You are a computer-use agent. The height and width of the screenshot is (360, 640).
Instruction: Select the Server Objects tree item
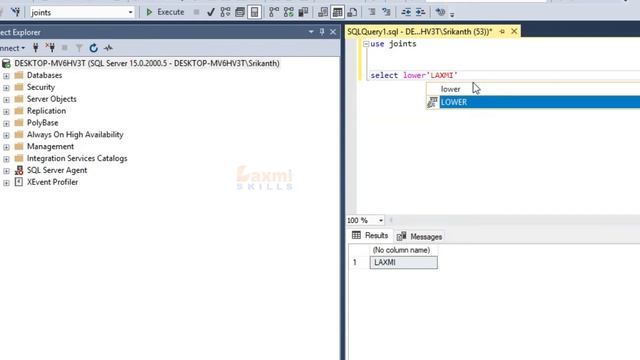(51, 99)
